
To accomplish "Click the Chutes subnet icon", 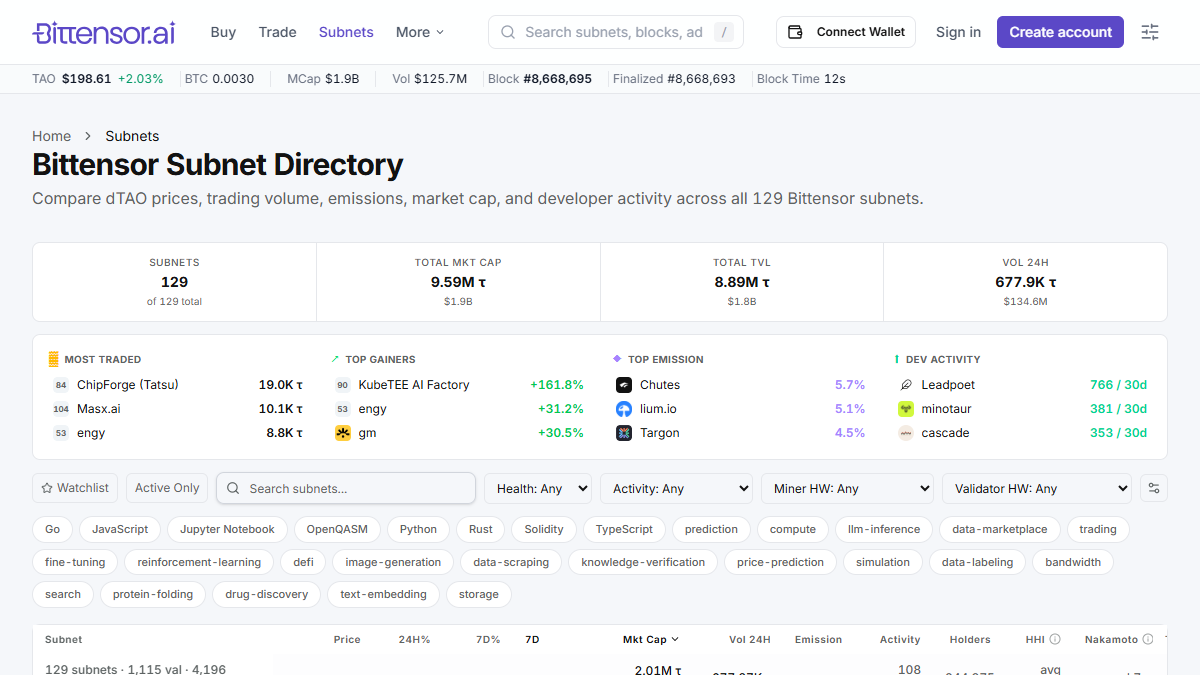I will point(624,385).
